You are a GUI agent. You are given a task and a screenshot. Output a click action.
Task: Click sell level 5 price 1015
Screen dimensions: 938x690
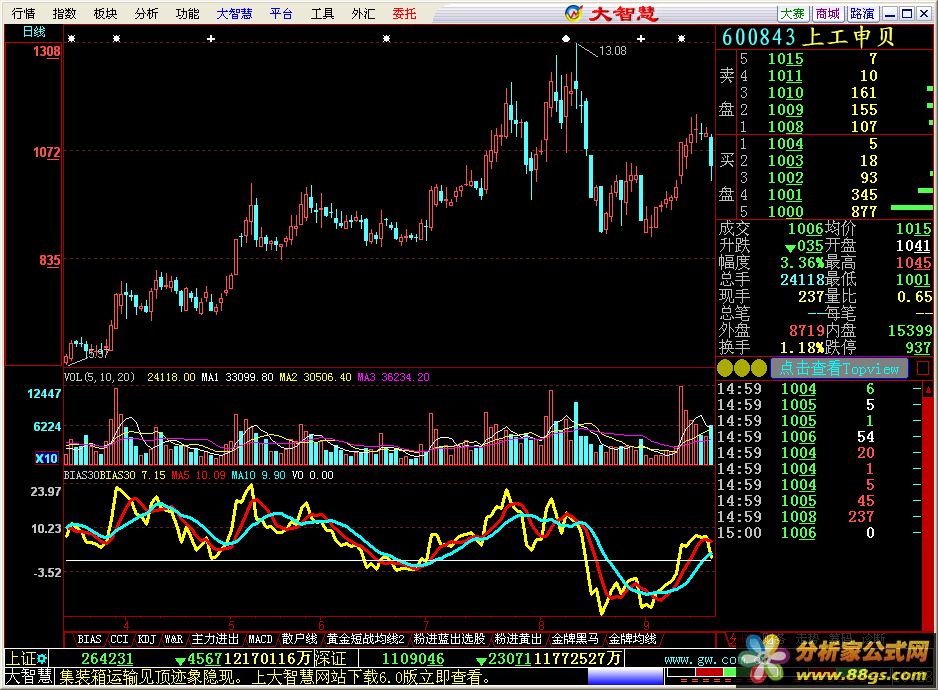coord(785,59)
